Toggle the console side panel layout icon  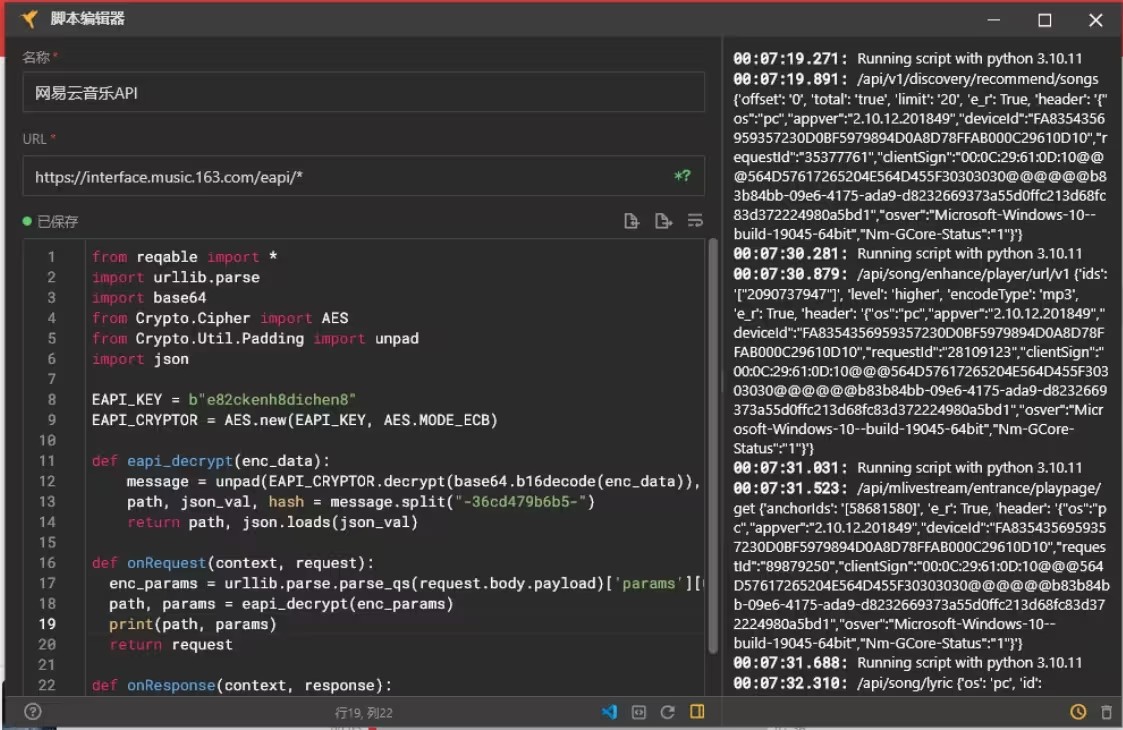pos(697,712)
